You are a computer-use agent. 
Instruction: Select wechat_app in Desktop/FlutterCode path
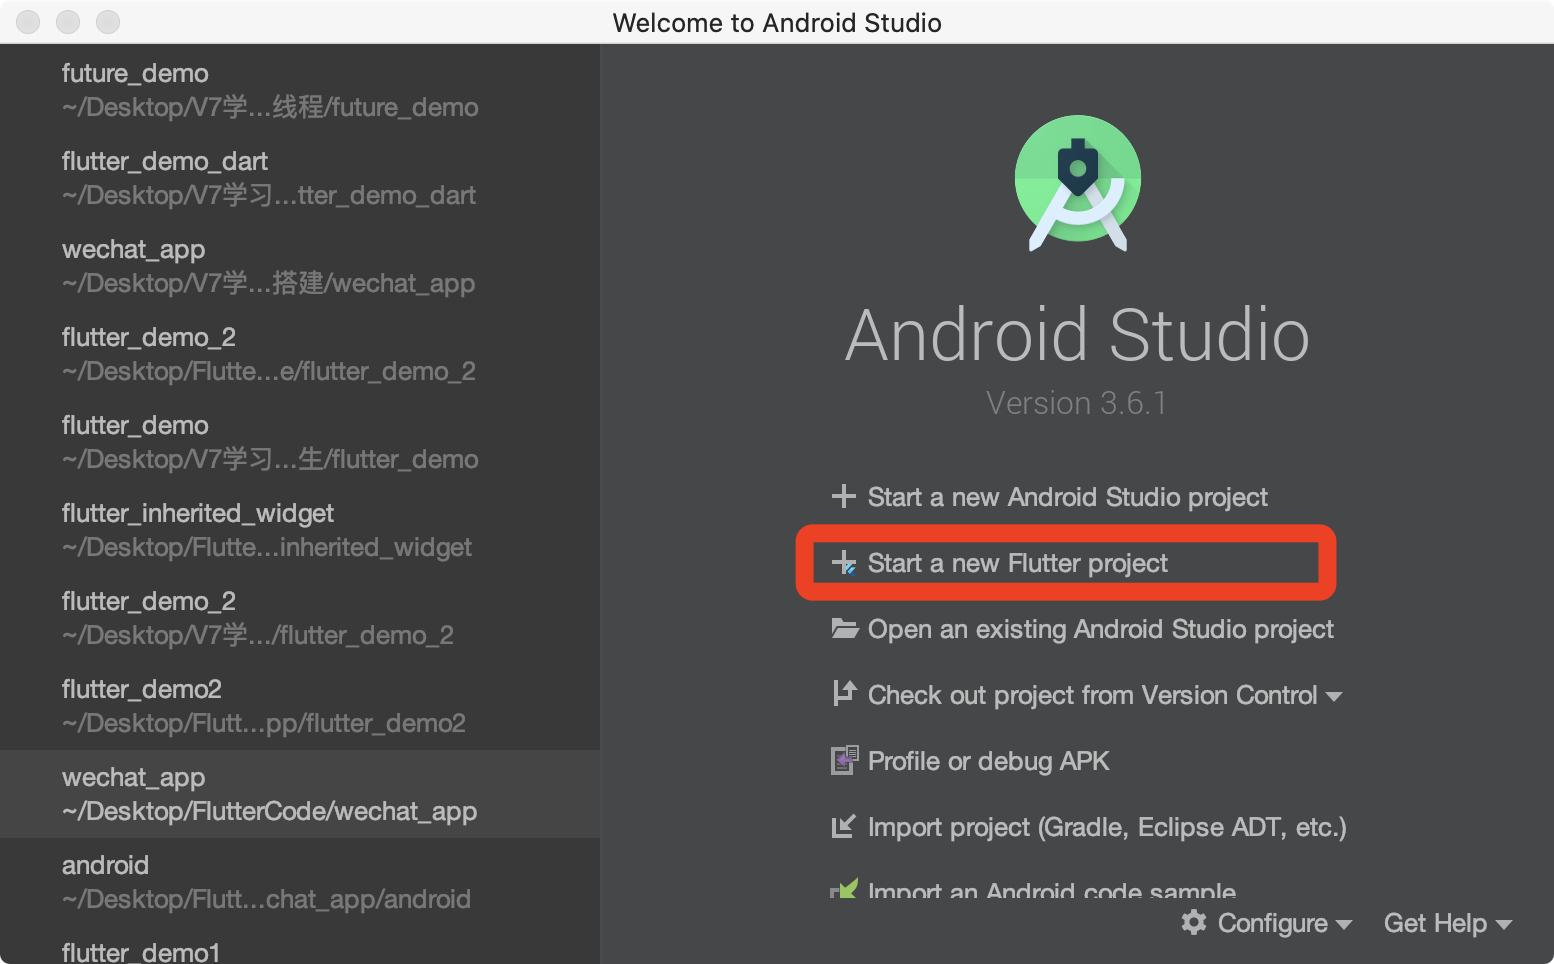click(x=300, y=794)
